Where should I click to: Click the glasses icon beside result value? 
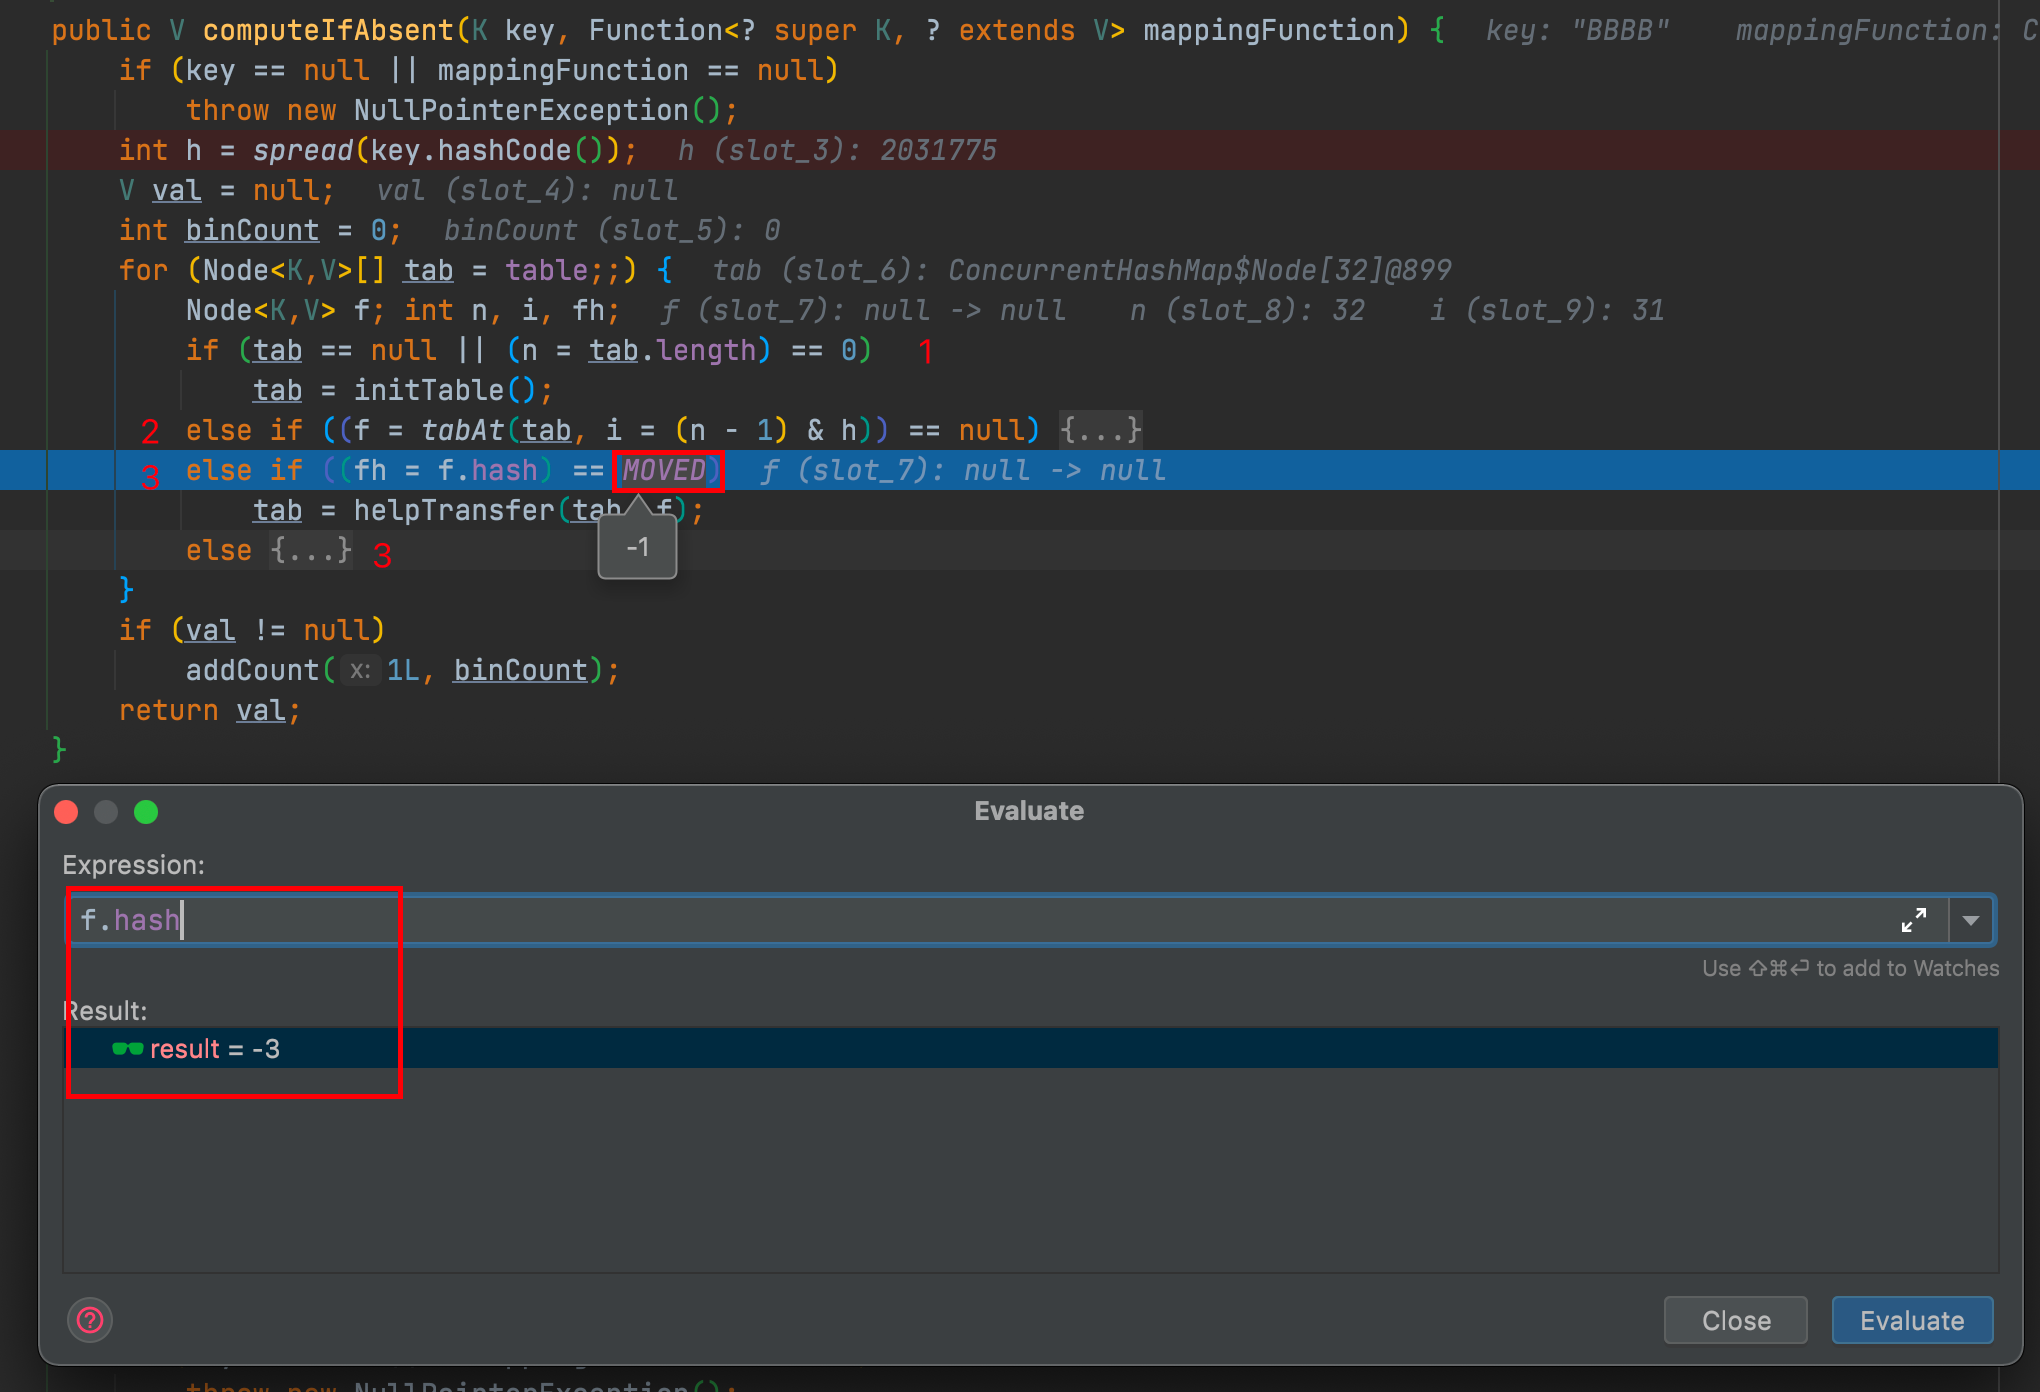tap(127, 1049)
